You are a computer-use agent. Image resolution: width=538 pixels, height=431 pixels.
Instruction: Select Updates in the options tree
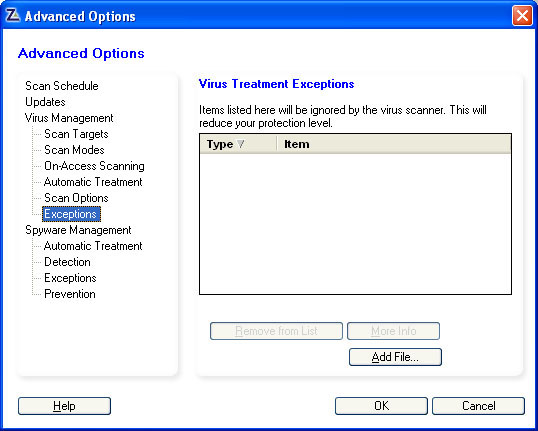pyautogui.click(x=45, y=102)
